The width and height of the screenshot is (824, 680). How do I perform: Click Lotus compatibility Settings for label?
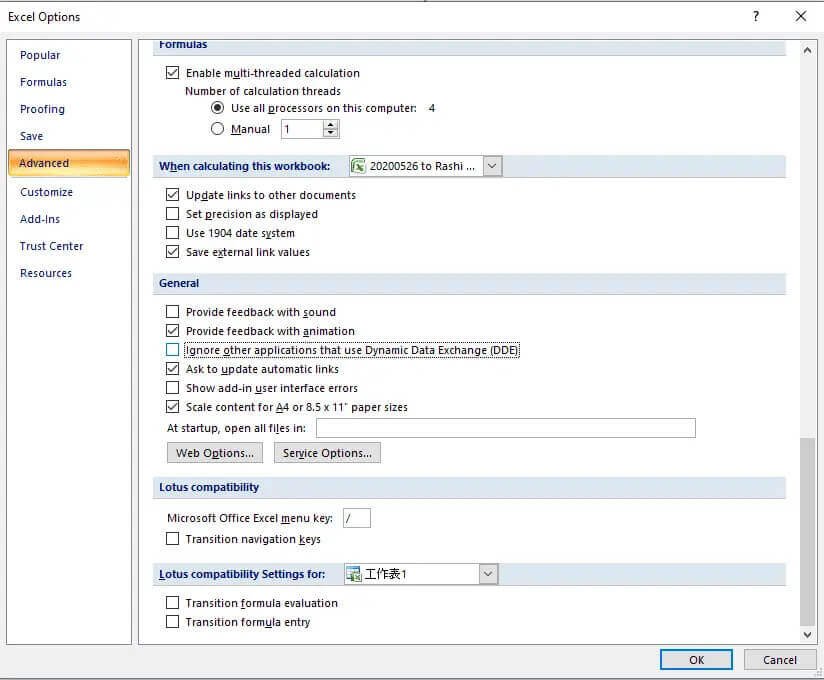(x=242, y=574)
